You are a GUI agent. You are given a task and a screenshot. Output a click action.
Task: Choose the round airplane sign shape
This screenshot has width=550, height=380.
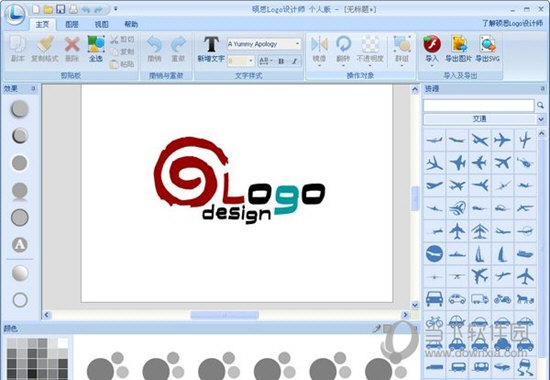coord(434,254)
